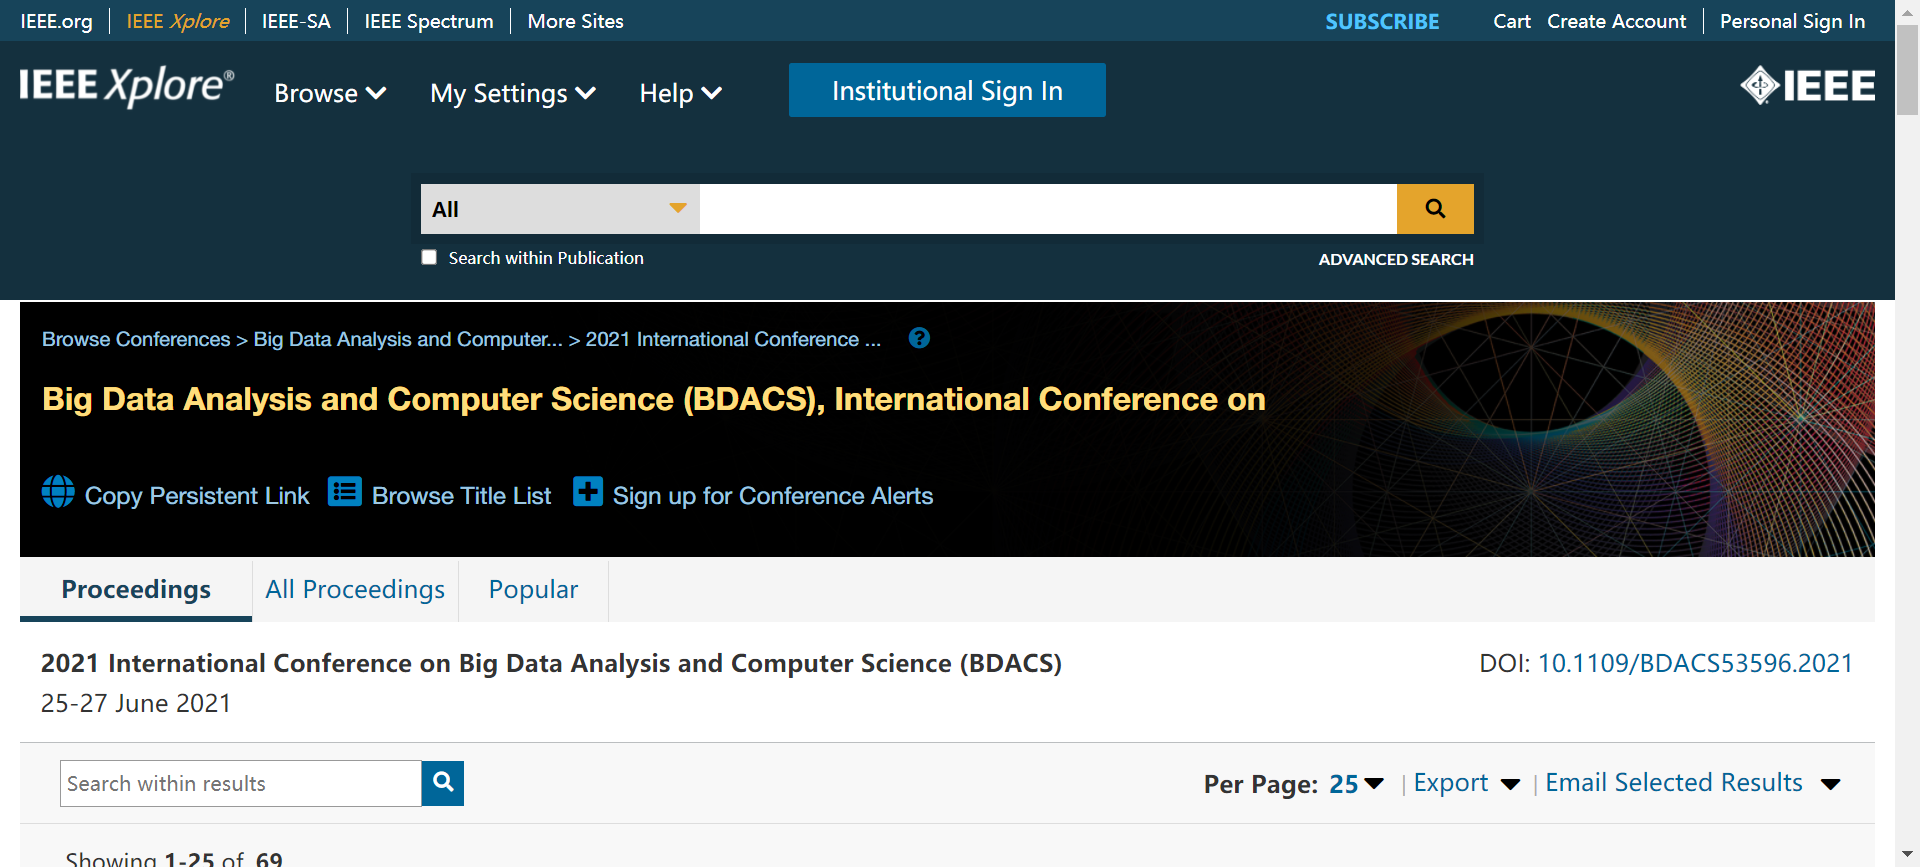The width and height of the screenshot is (1920, 867).
Task: Click Personal Sign In
Action: pos(1792,21)
